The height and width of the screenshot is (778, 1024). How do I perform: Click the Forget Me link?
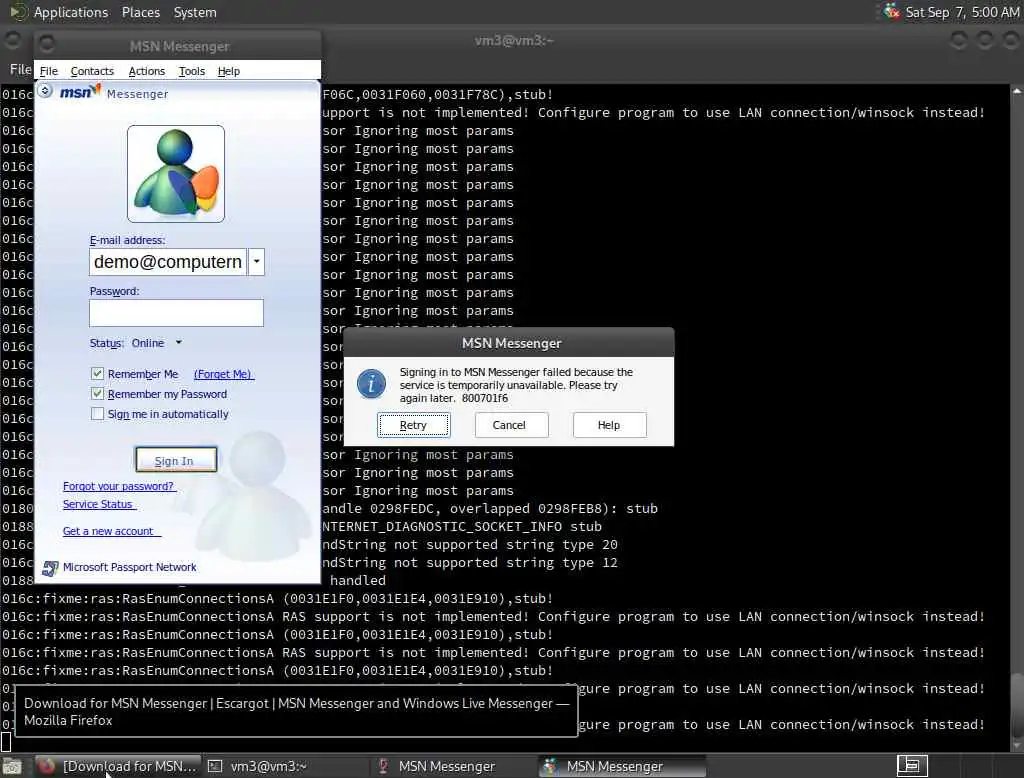tap(223, 374)
